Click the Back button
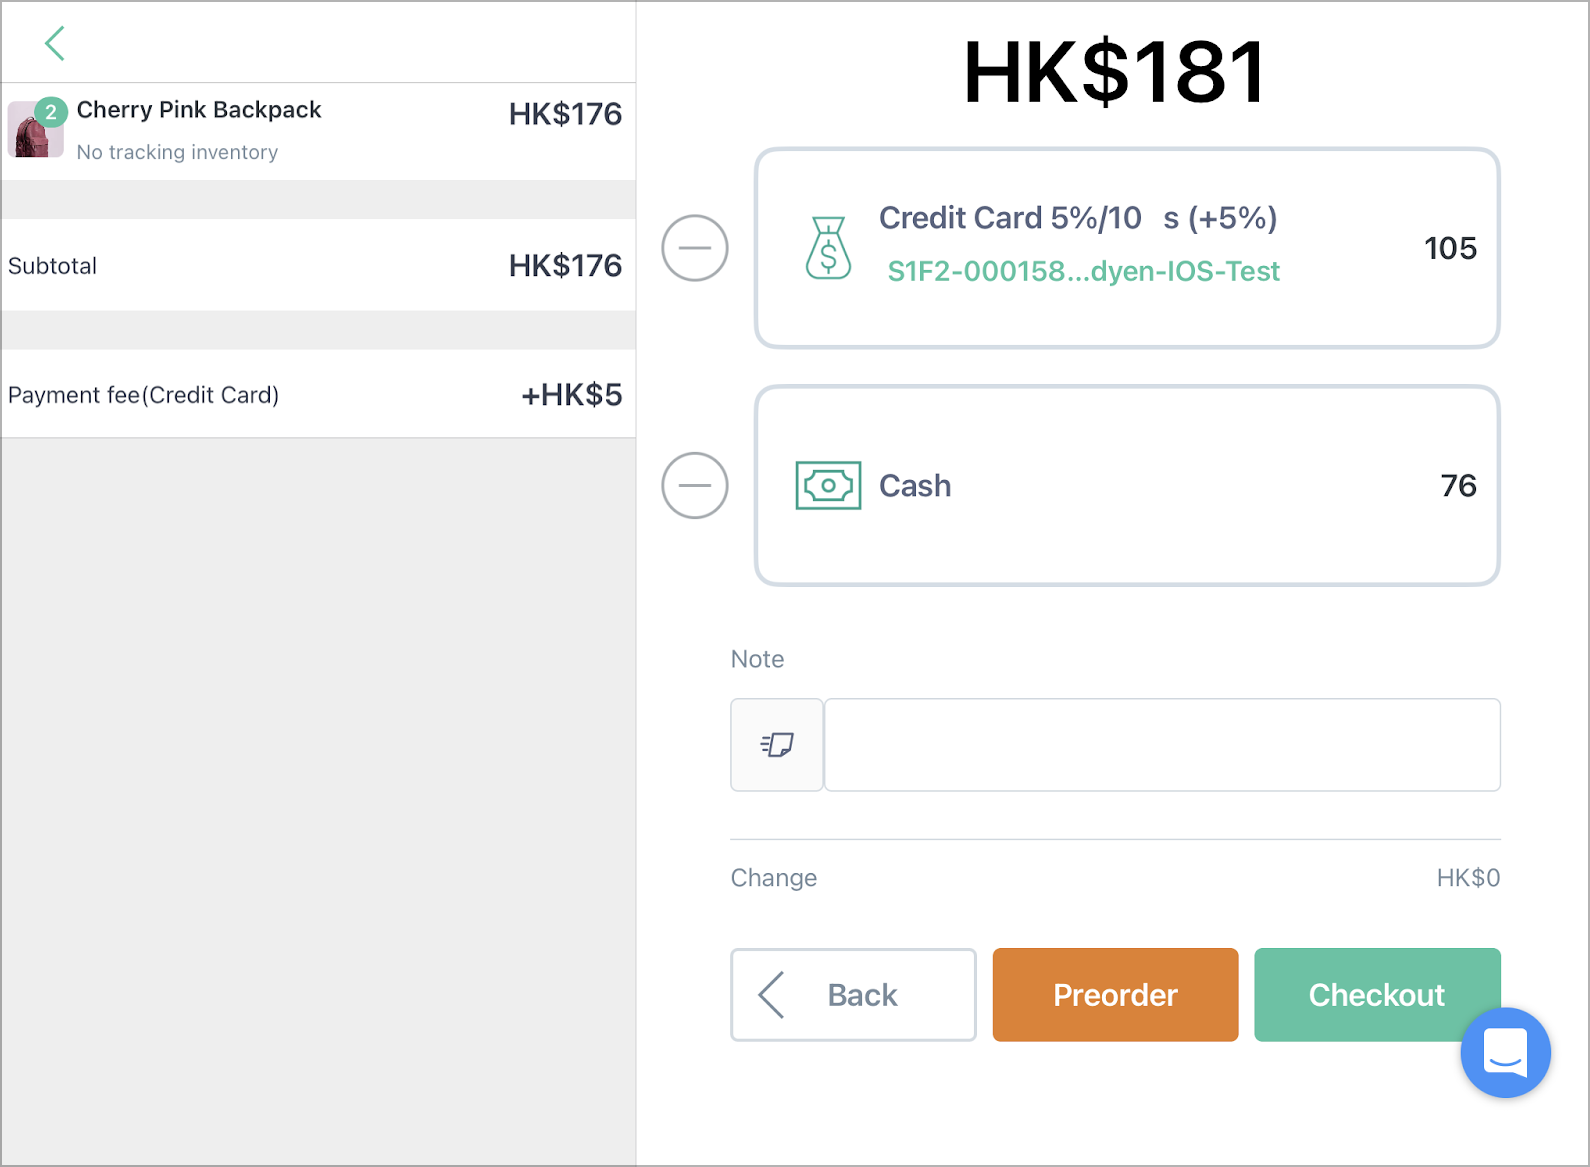Viewport: 1590px width, 1167px height. point(853,995)
